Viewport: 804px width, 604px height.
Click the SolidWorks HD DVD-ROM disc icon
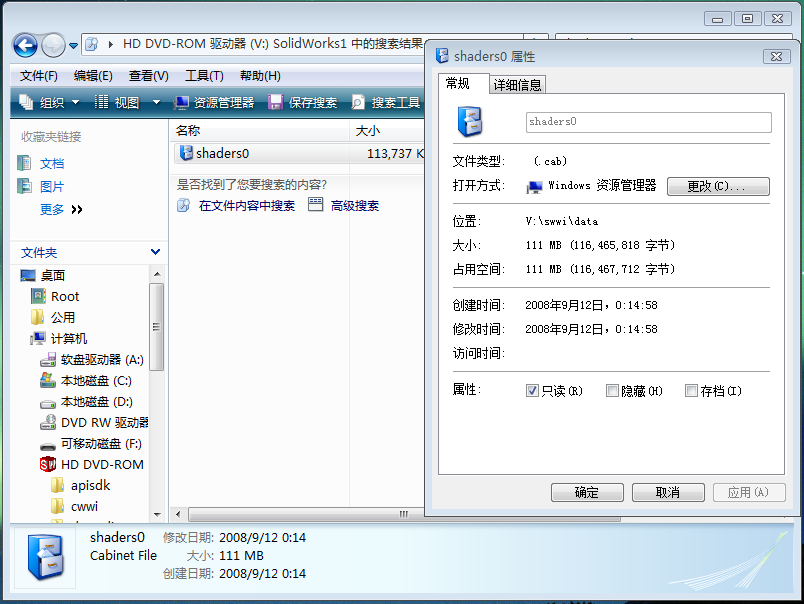point(48,465)
